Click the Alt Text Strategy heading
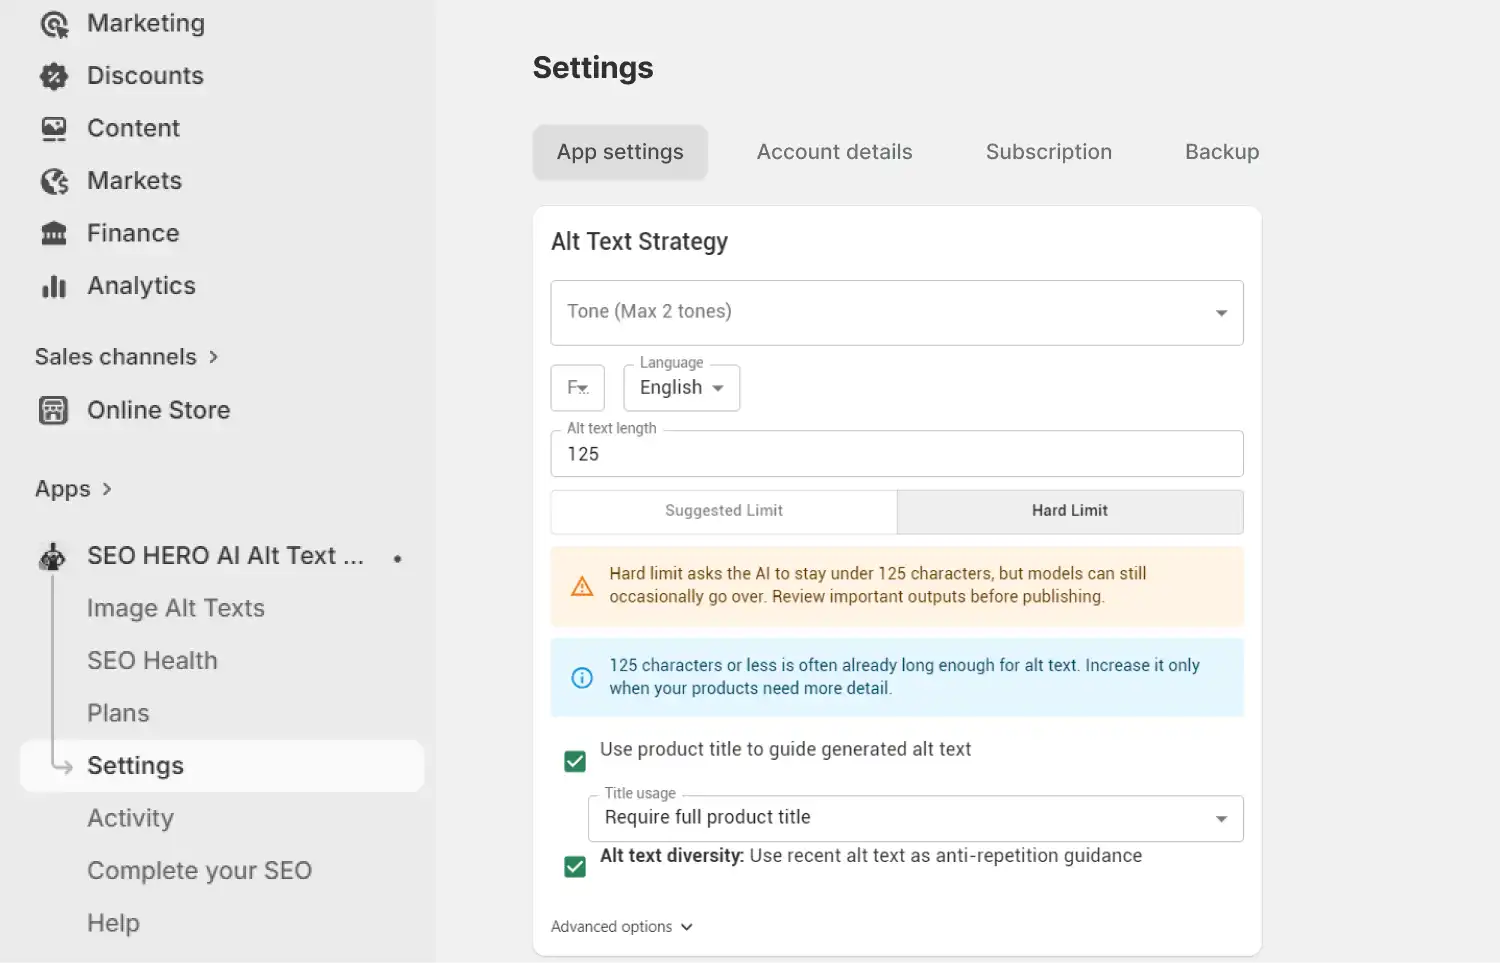Image resolution: width=1500 pixels, height=963 pixels. click(640, 242)
